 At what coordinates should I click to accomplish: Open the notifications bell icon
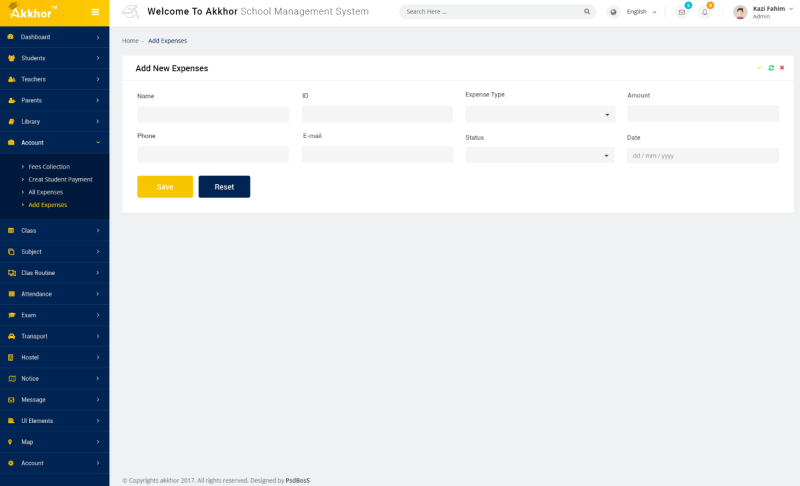coord(705,12)
